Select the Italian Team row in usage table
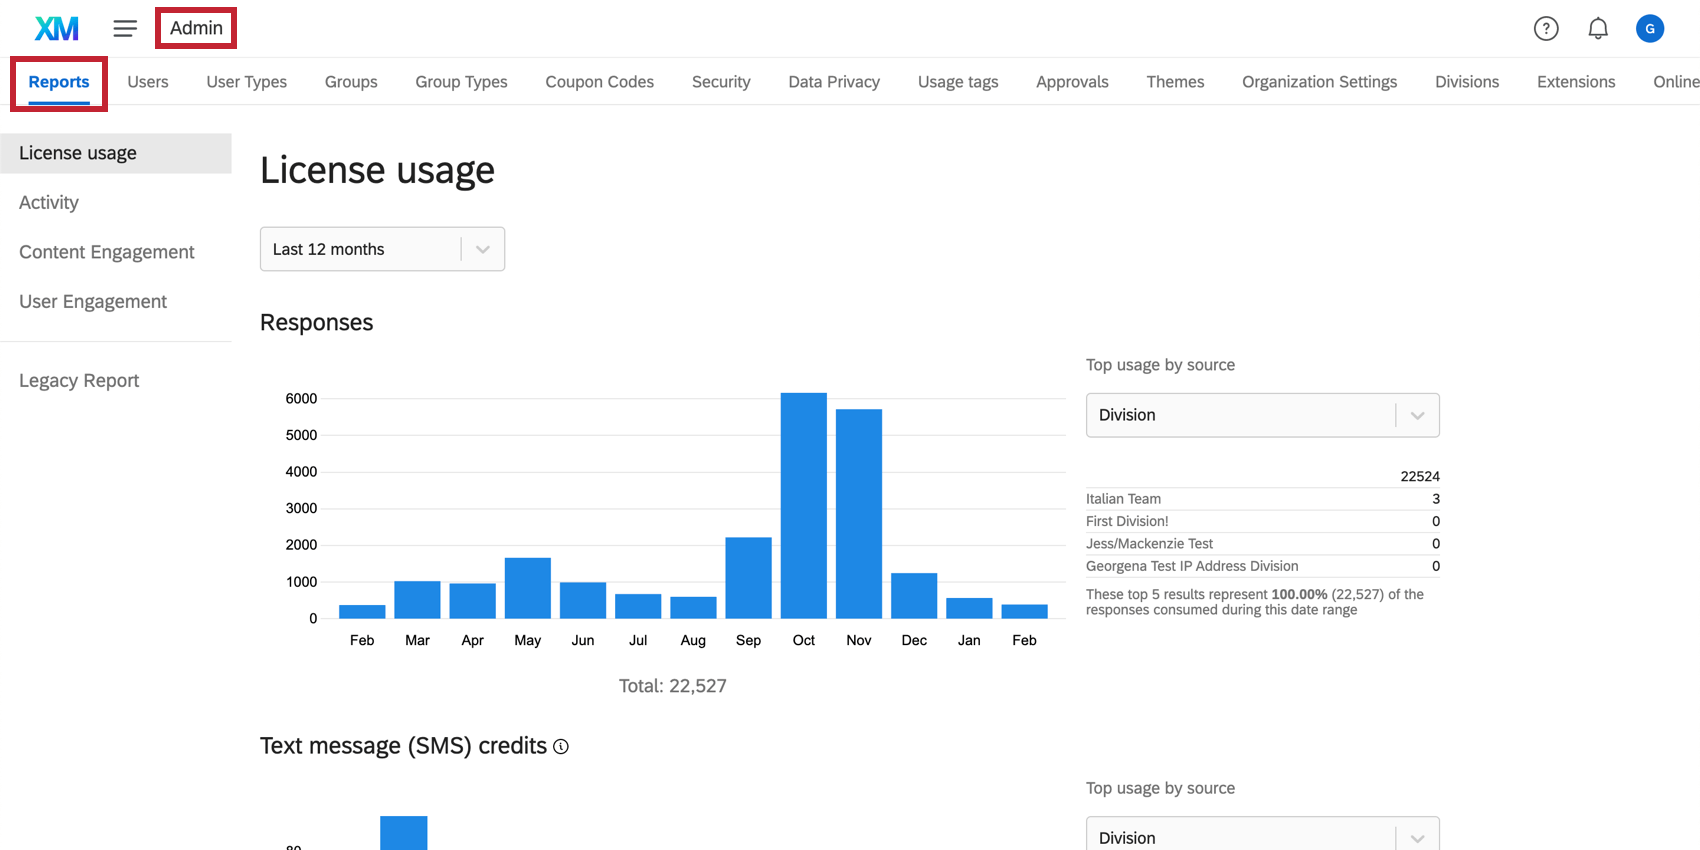This screenshot has width=1700, height=850. pyautogui.click(x=1262, y=499)
